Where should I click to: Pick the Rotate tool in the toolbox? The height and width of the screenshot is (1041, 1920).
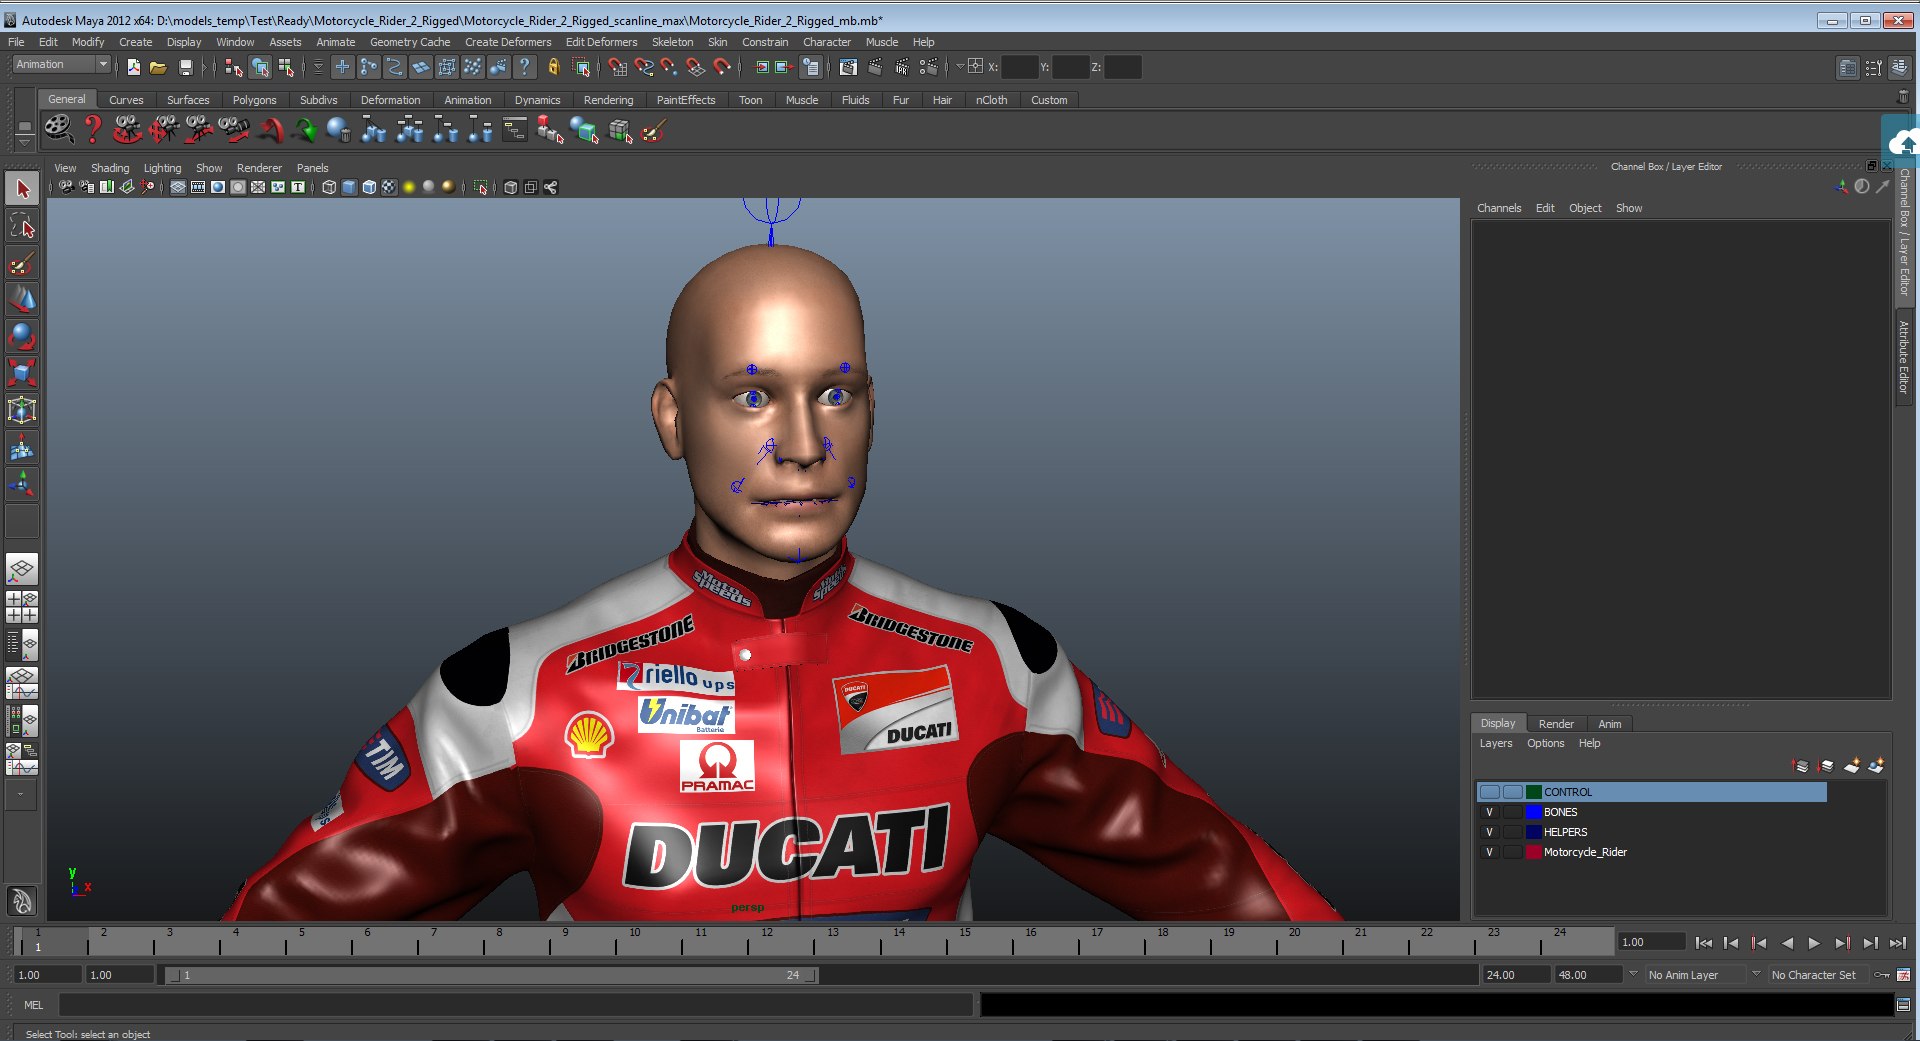[x=22, y=336]
